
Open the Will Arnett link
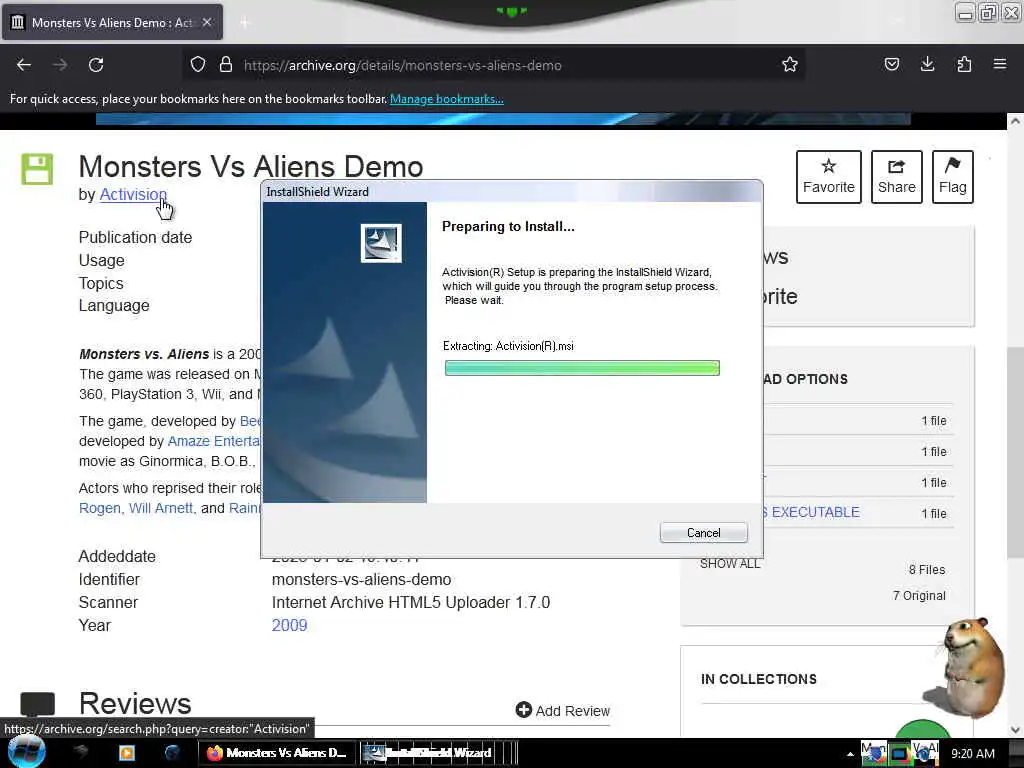coord(161,508)
